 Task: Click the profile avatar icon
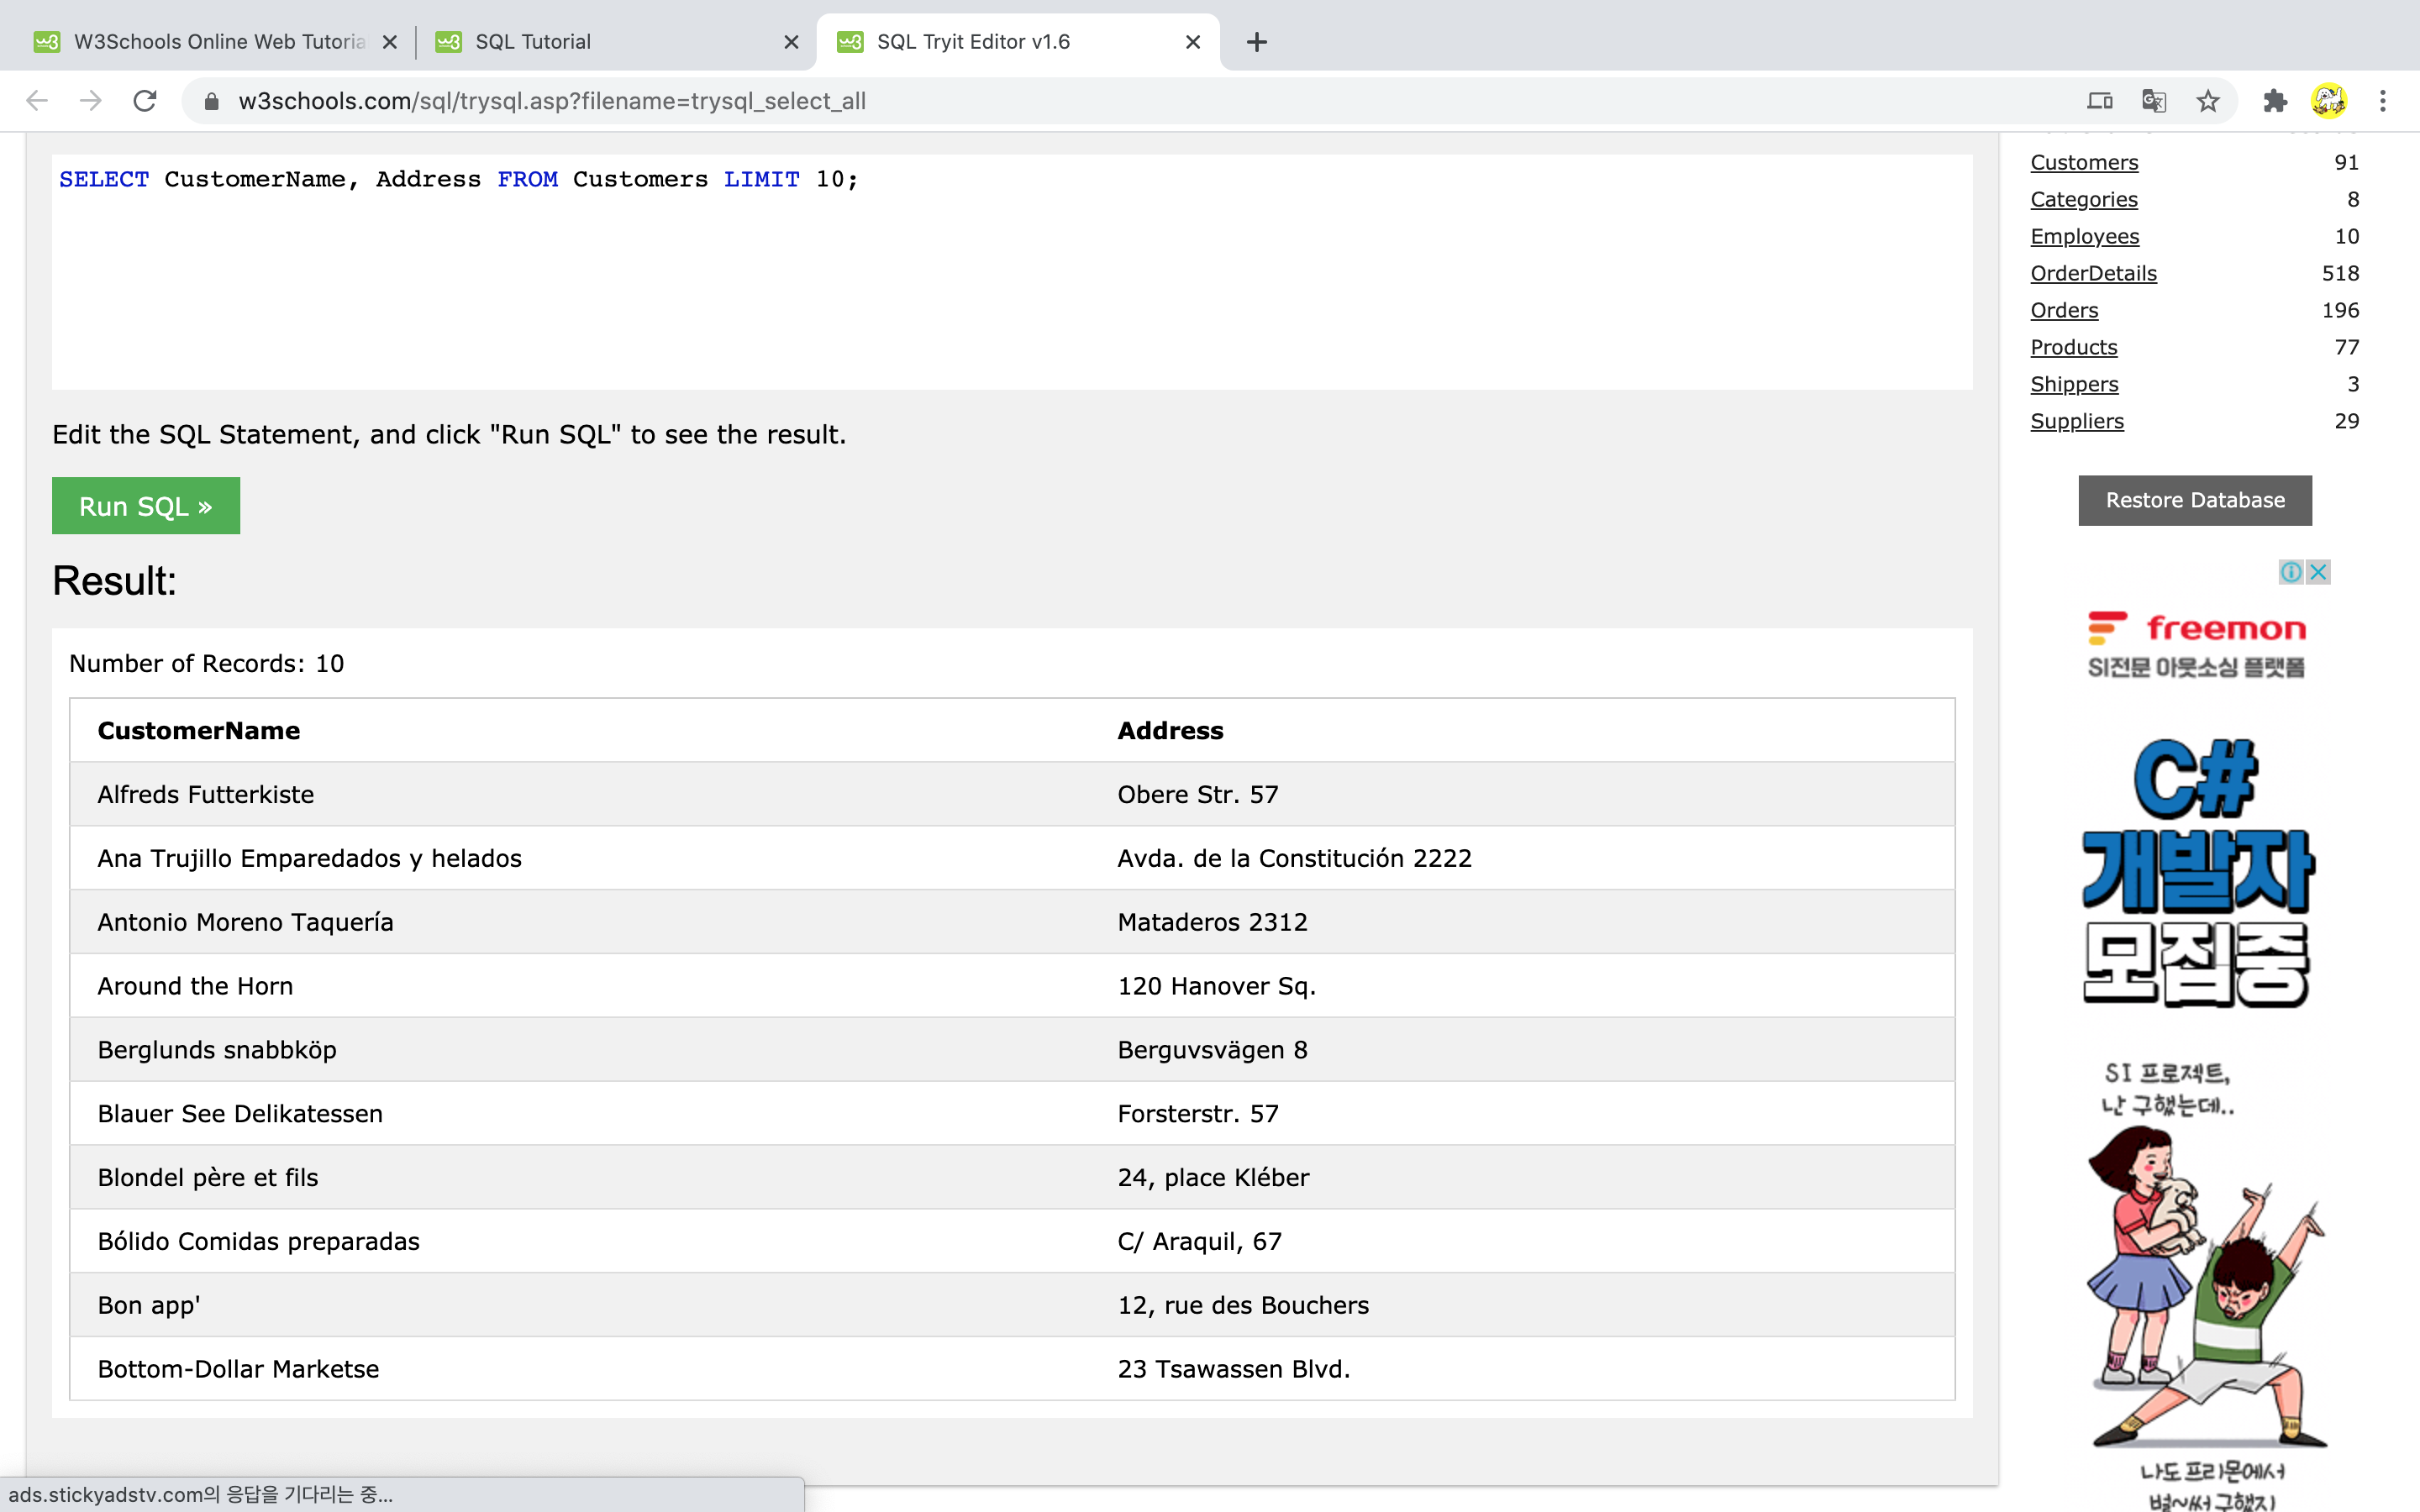click(2329, 101)
